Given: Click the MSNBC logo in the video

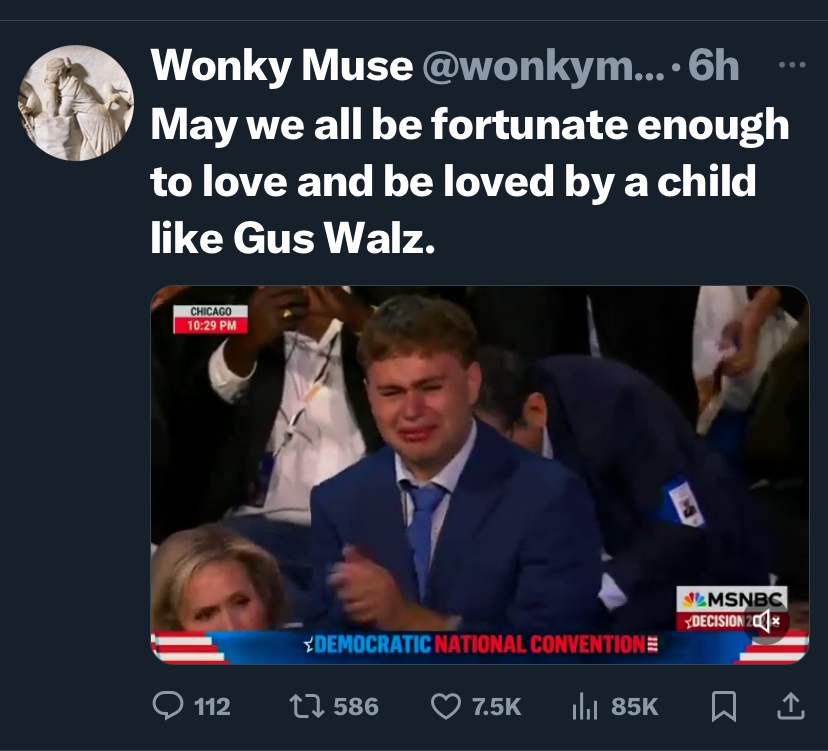Looking at the screenshot, I should 732,599.
